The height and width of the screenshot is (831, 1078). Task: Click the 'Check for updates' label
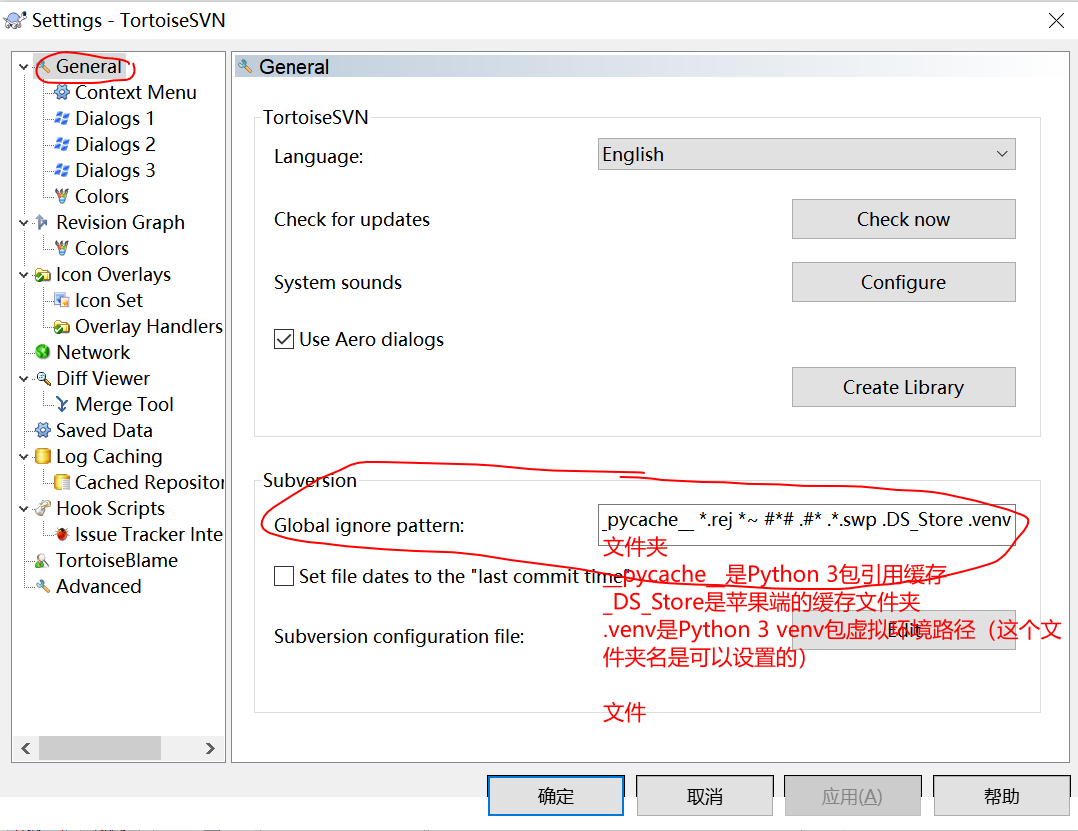351,219
